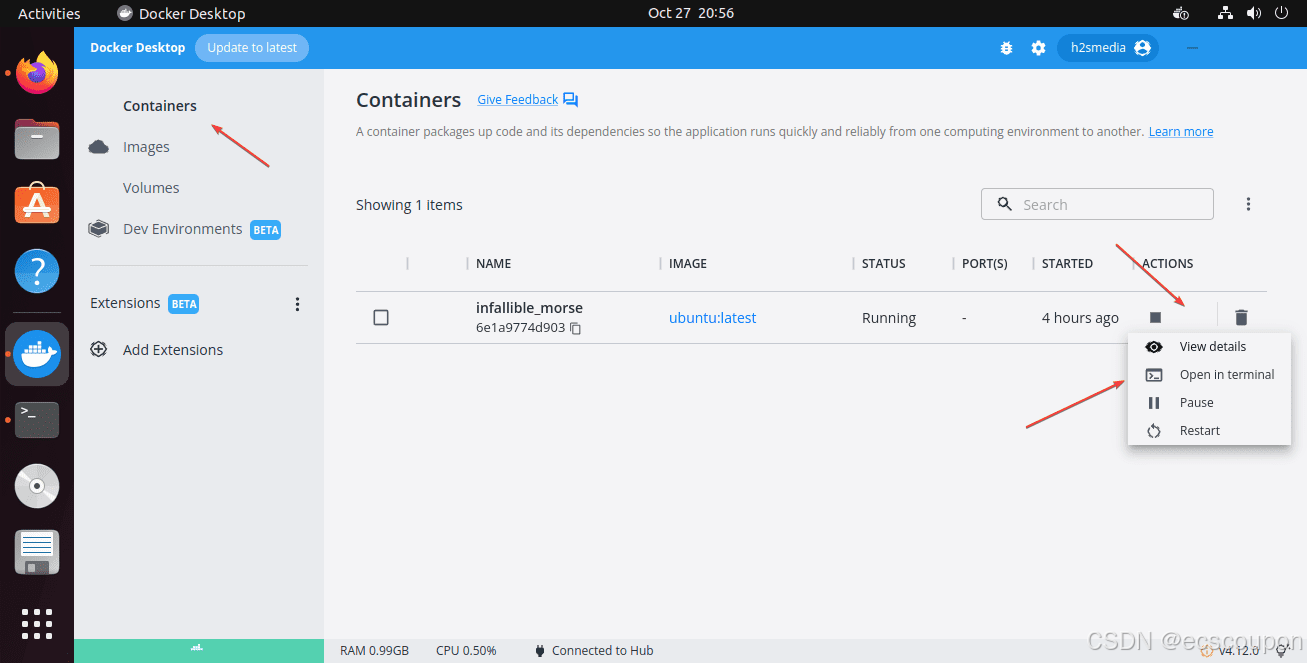1307x663 pixels.
Task: Open the troubleshoot bug icon
Action: pyautogui.click(x=1006, y=48)
